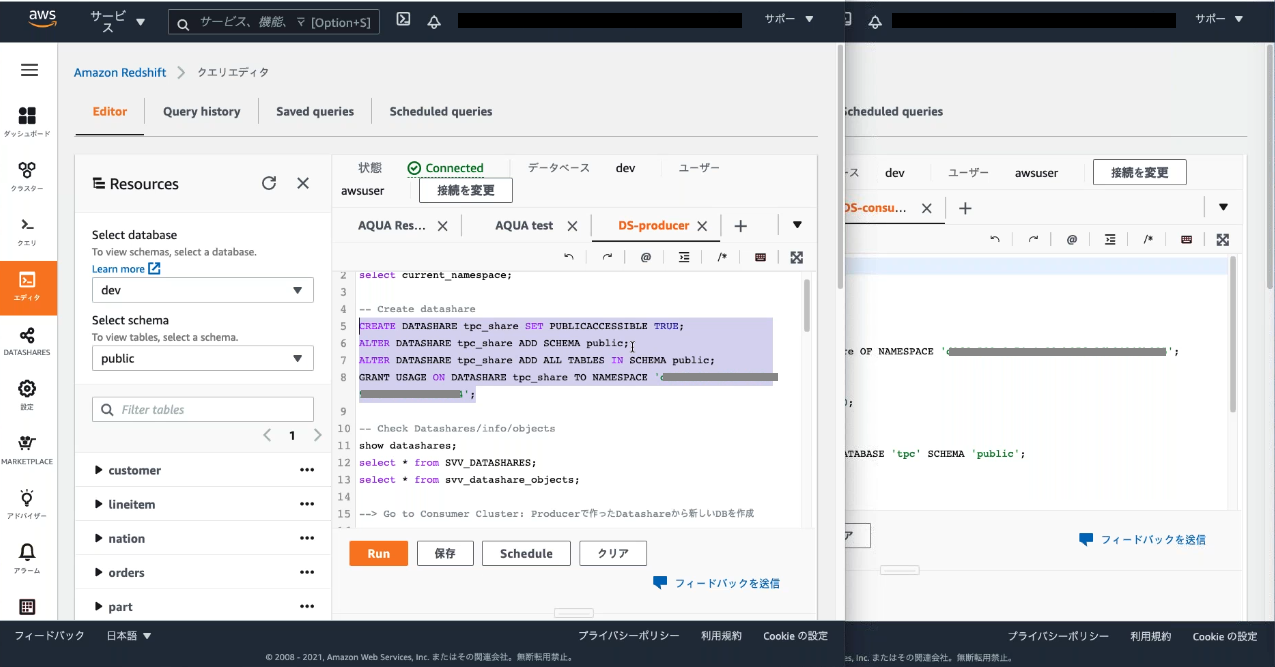The height and width of the screenshot is (667, 1275).
Task: Open the Select schema dropdown
Action: point(203,359)
